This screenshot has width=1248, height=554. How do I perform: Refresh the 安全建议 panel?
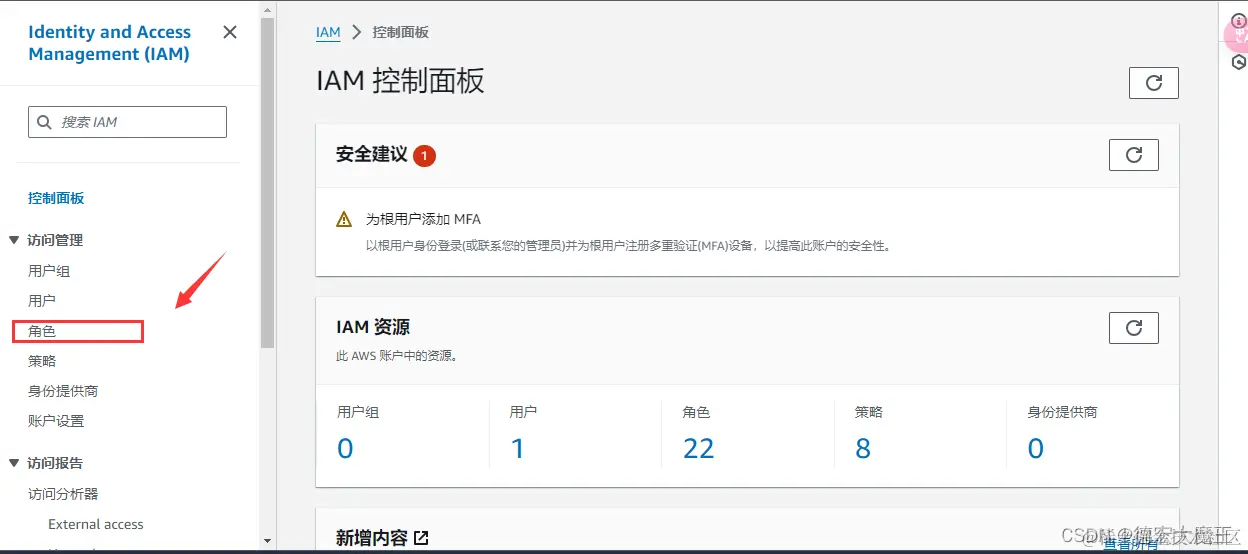tap(1134, 155)
